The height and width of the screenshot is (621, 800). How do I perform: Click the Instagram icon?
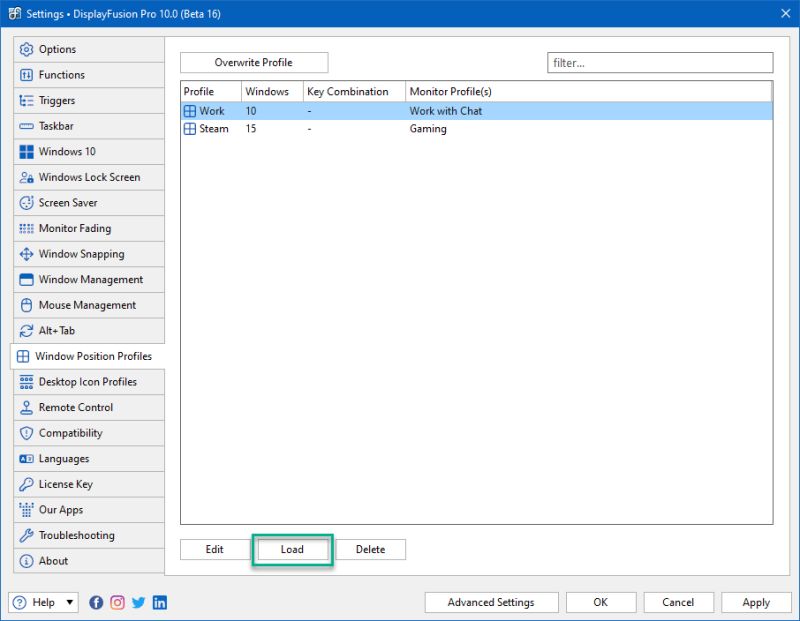[x=115, y=603]
